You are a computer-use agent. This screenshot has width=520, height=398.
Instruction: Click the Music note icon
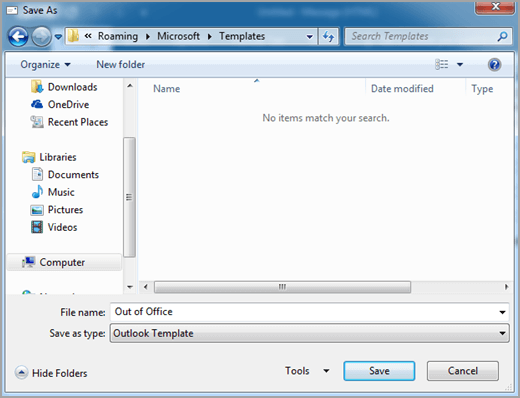37,192
